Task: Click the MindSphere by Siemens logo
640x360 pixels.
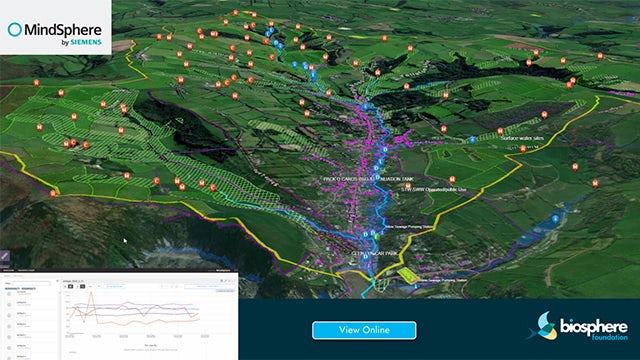Action: (x=55, y=34)
